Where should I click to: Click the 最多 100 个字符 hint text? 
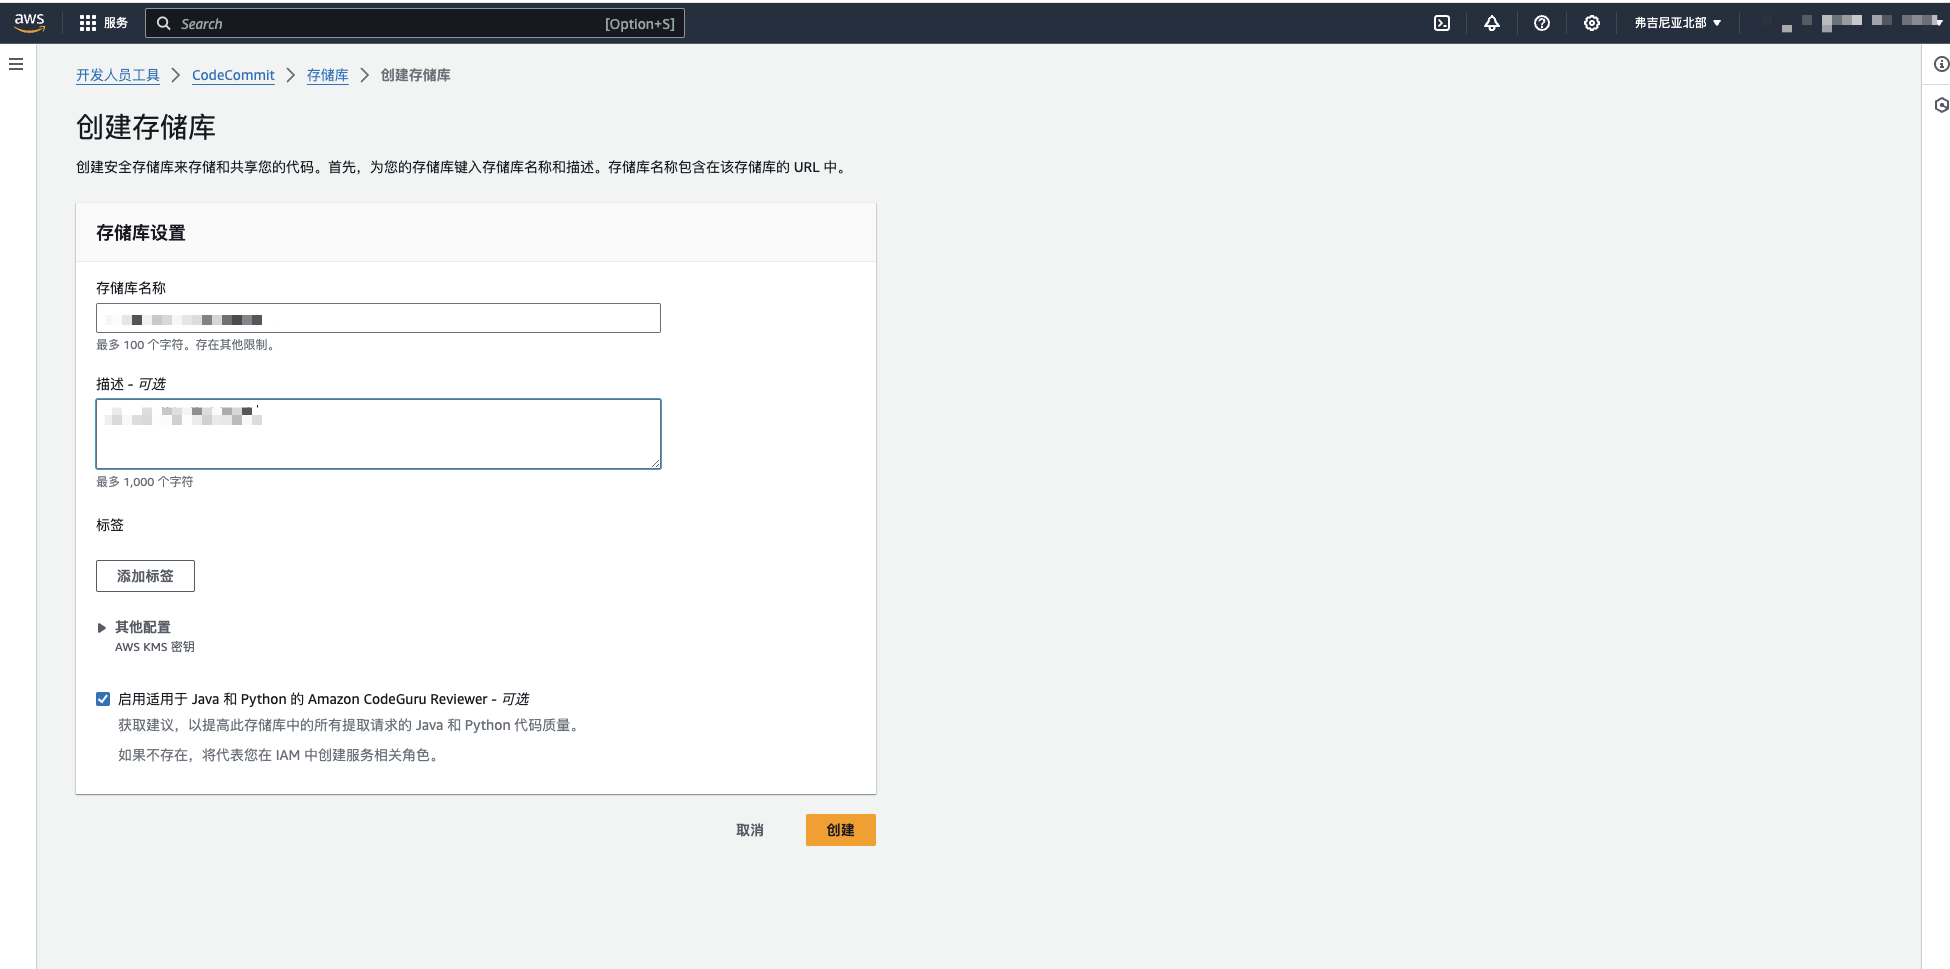click(186, 345)
